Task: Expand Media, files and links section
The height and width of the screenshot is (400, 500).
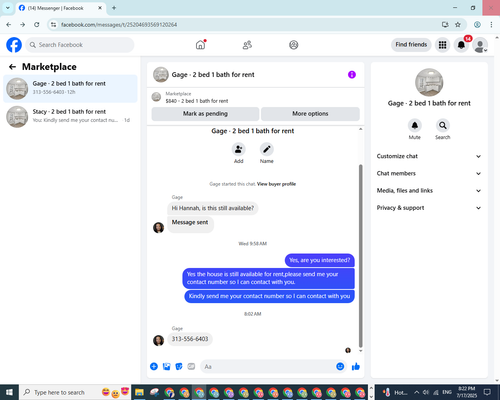Action: coord(429,191)
